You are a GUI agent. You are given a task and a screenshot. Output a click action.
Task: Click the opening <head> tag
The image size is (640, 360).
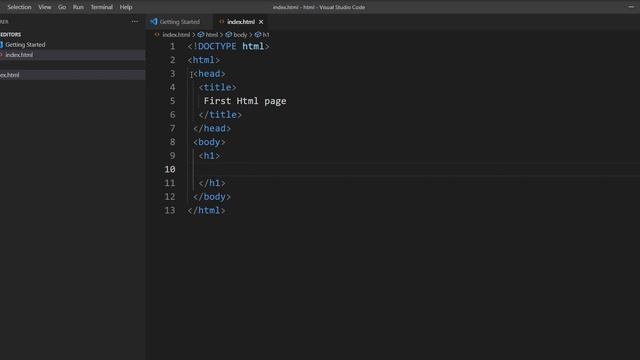(209, 74)
